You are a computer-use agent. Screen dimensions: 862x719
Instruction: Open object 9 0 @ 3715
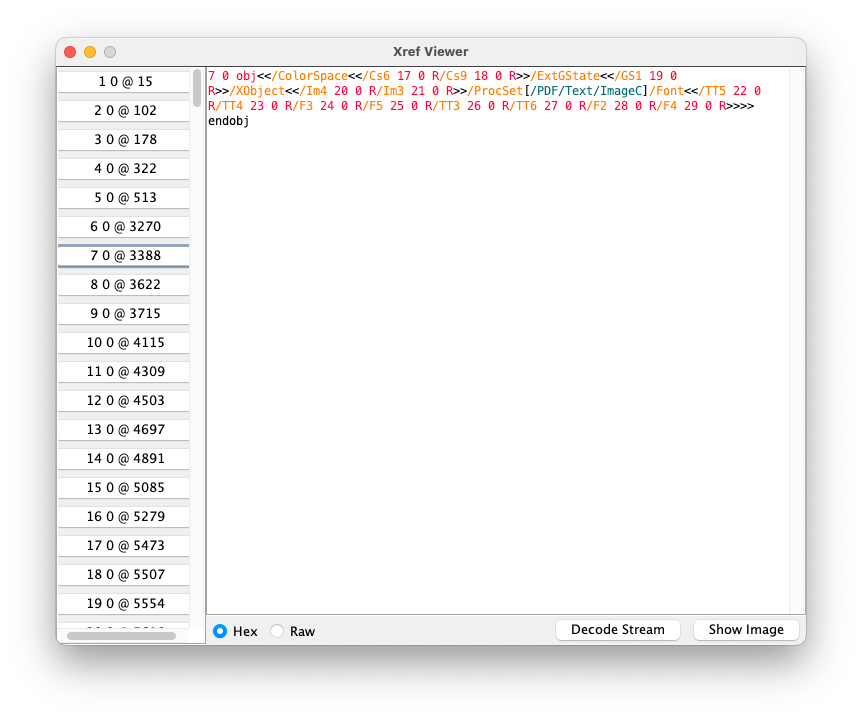[x=124, y=314]
